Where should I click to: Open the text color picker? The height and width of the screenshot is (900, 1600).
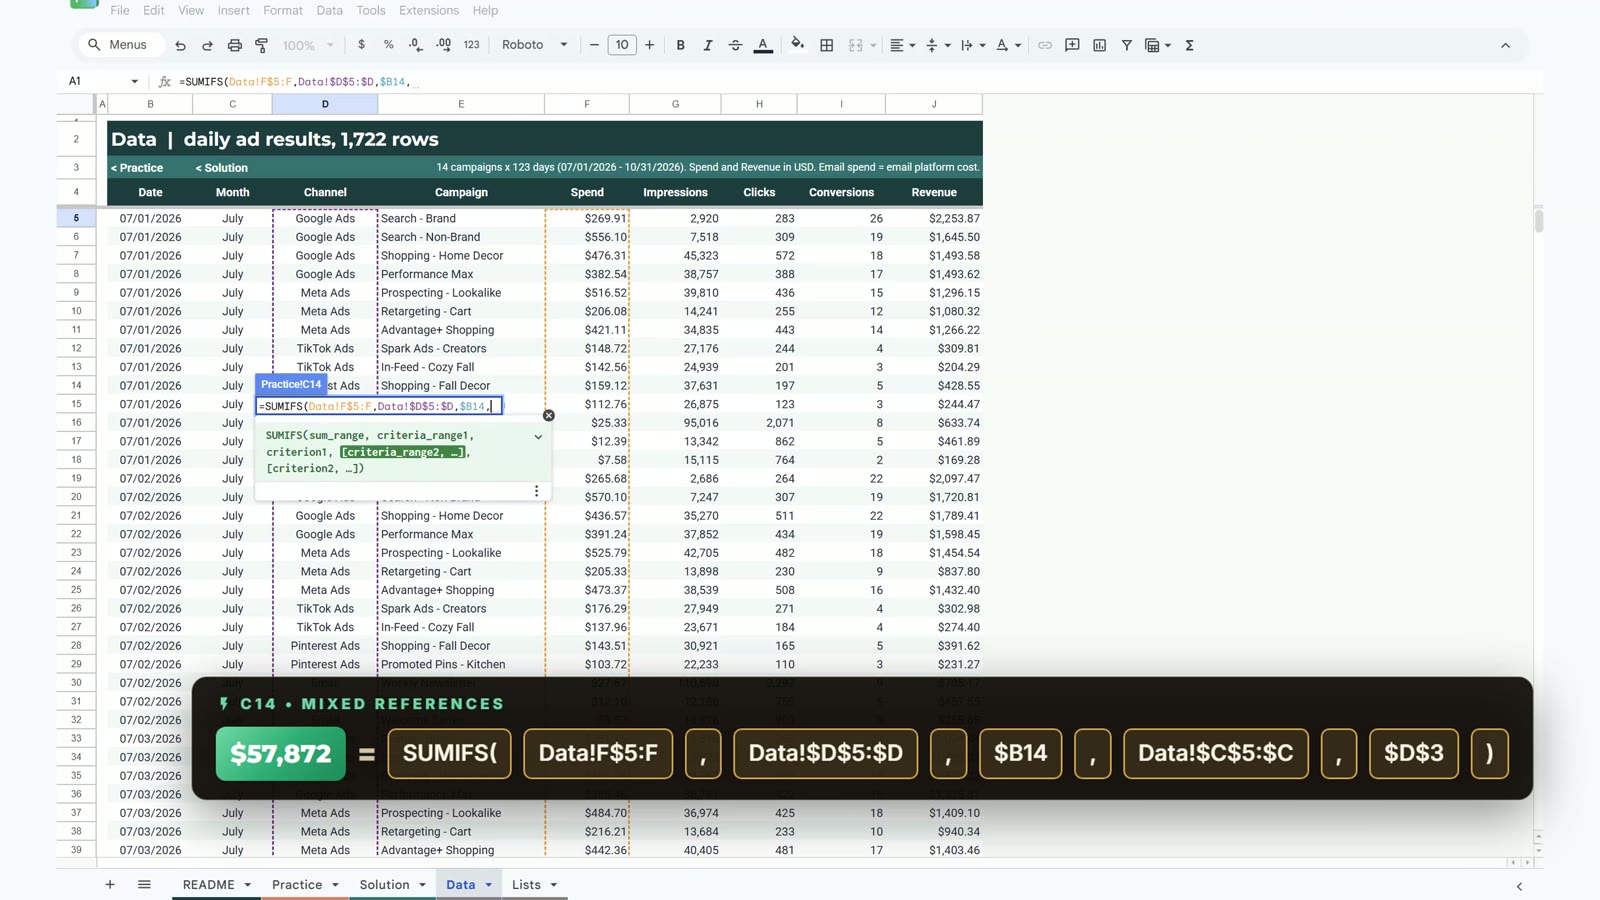[x=763, y=45]
